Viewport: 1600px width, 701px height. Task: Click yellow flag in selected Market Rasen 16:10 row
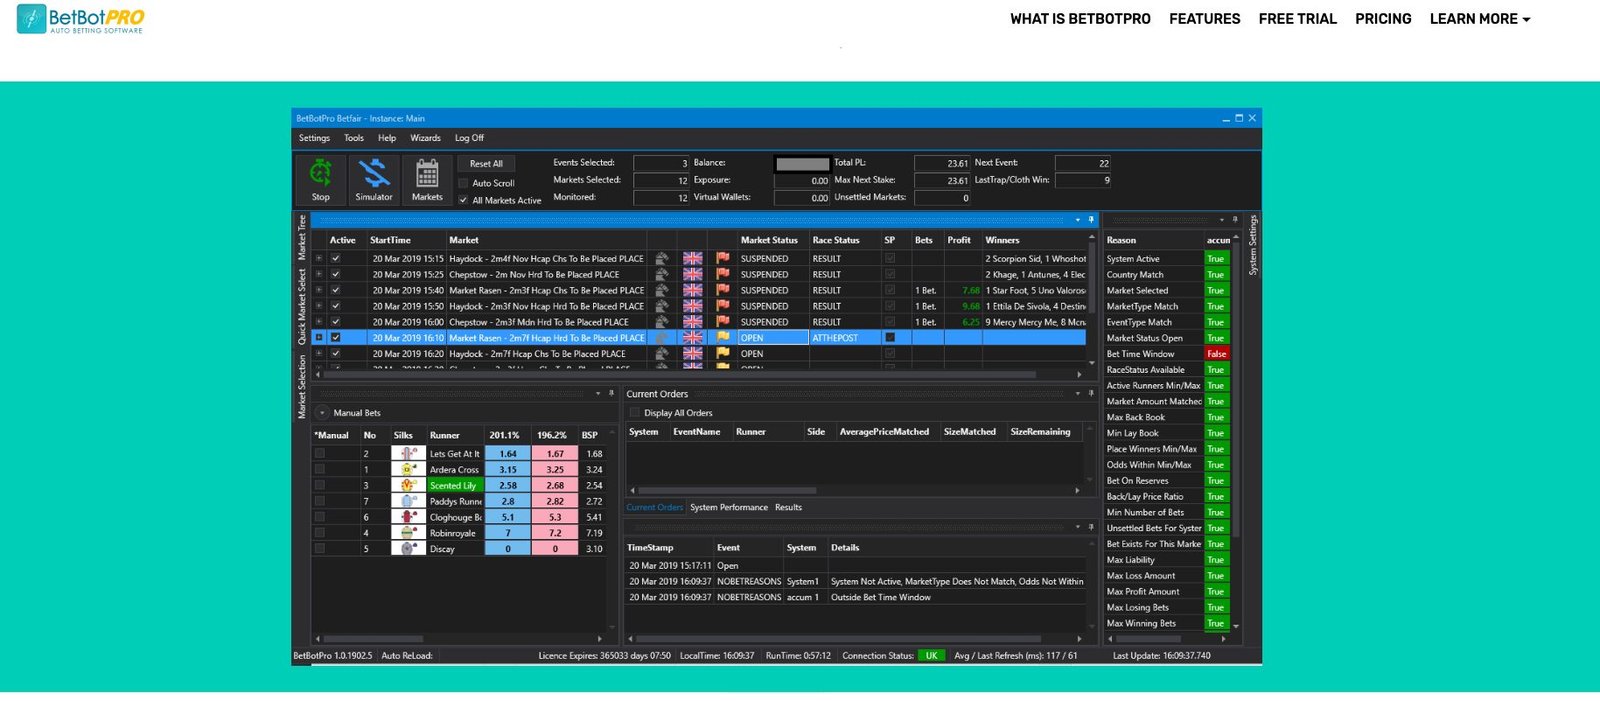tap(723, 338)
